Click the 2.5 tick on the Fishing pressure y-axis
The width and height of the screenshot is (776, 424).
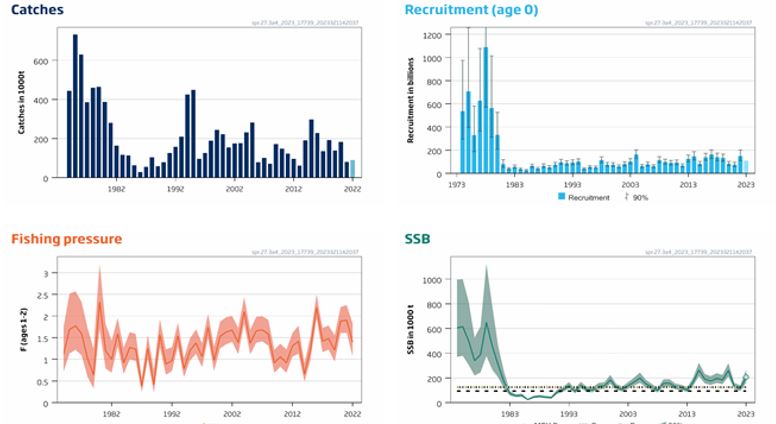(x=43, y=295)
